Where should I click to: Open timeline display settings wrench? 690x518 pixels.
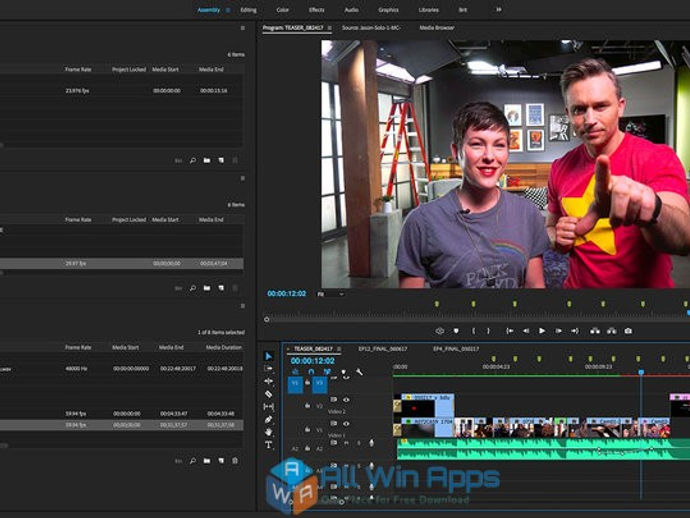(360, 372)
